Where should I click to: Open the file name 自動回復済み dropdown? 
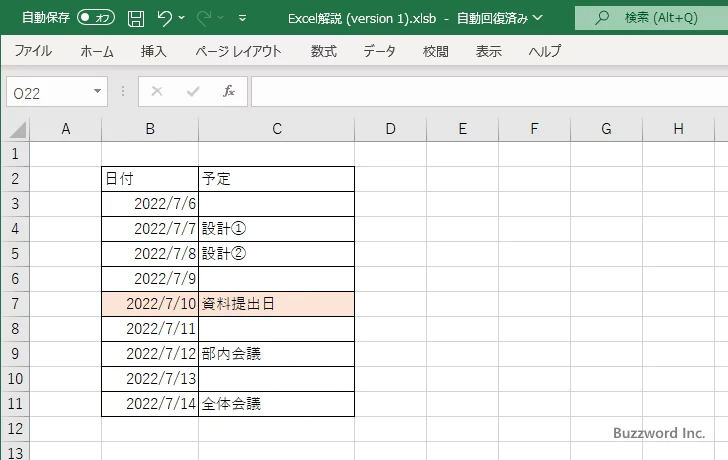[538, 18]
